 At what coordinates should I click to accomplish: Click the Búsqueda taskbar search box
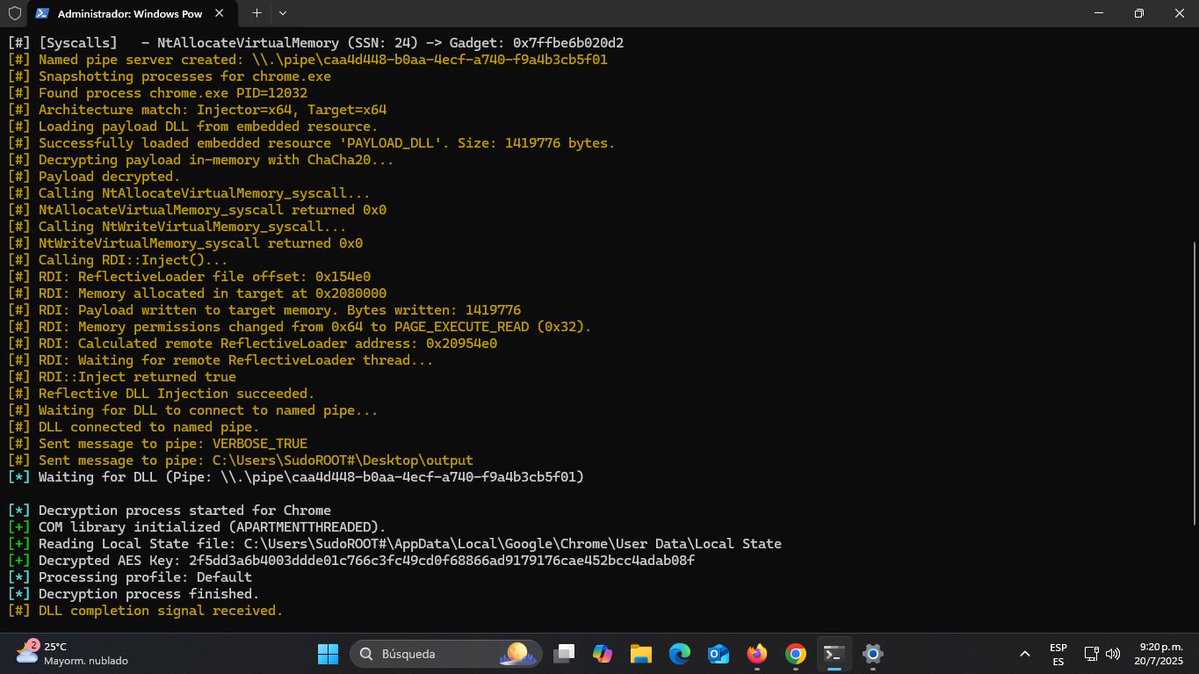(446, 654)
